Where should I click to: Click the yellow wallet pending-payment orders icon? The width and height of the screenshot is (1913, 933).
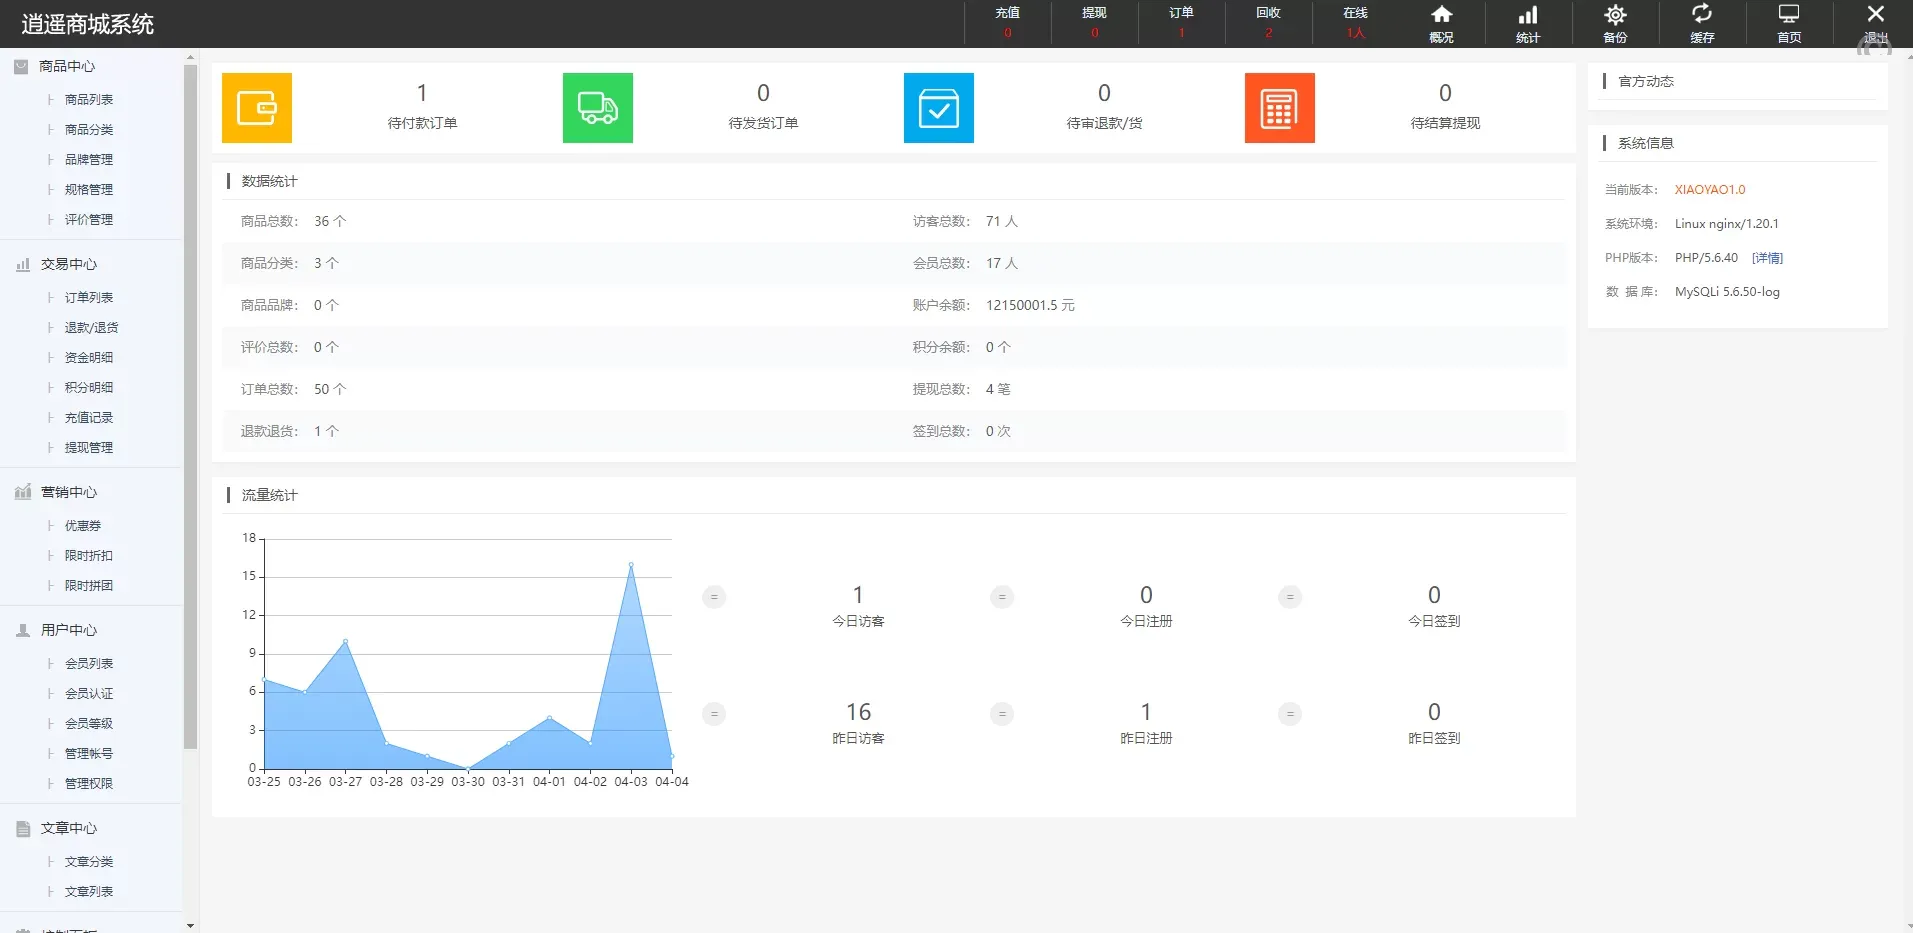pos(257,108)
